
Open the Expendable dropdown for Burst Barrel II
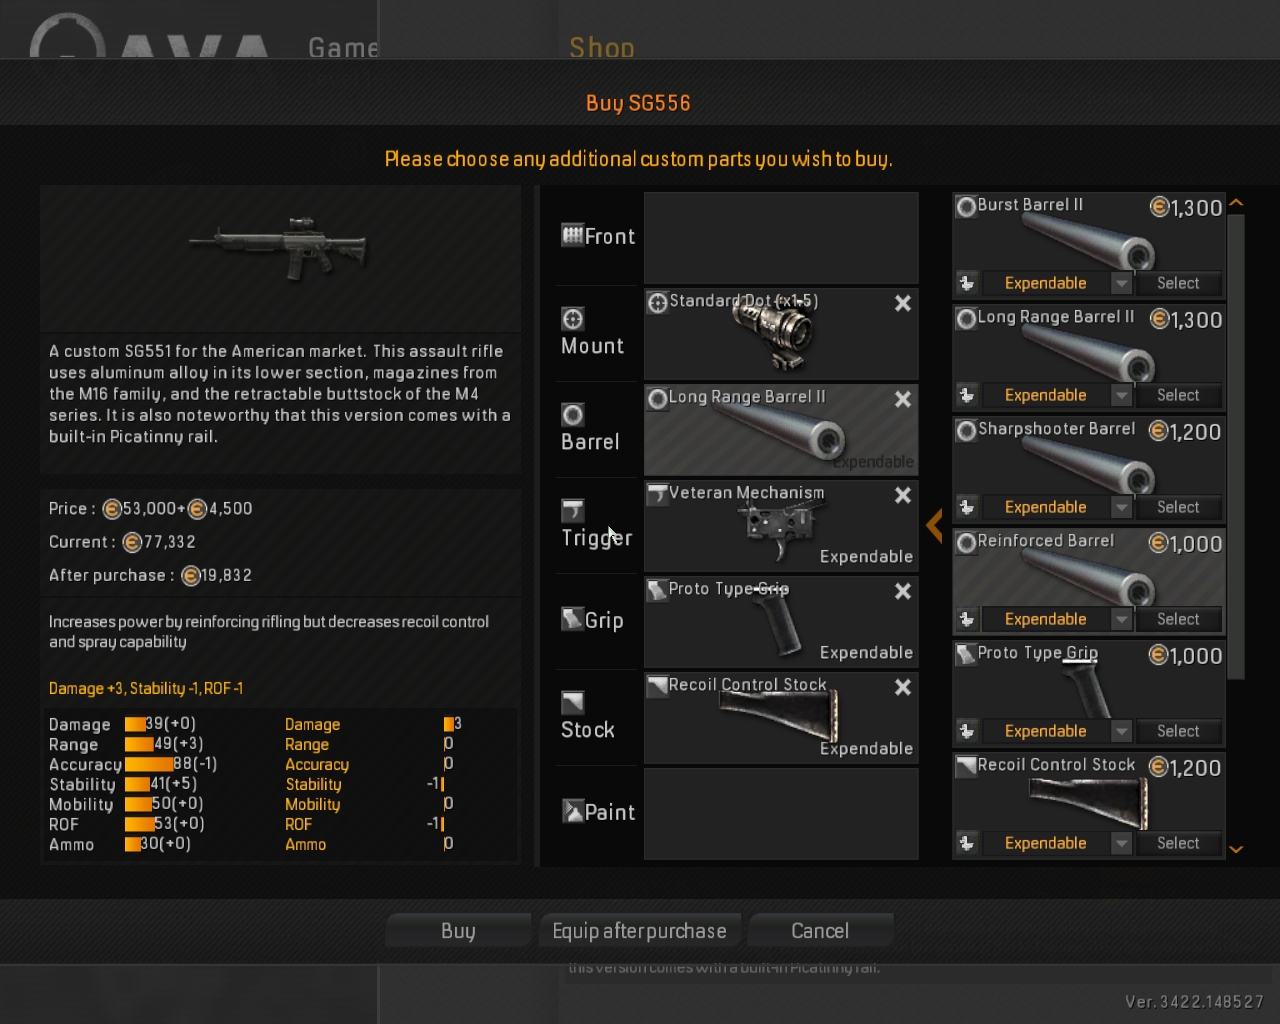(1121, 284)
